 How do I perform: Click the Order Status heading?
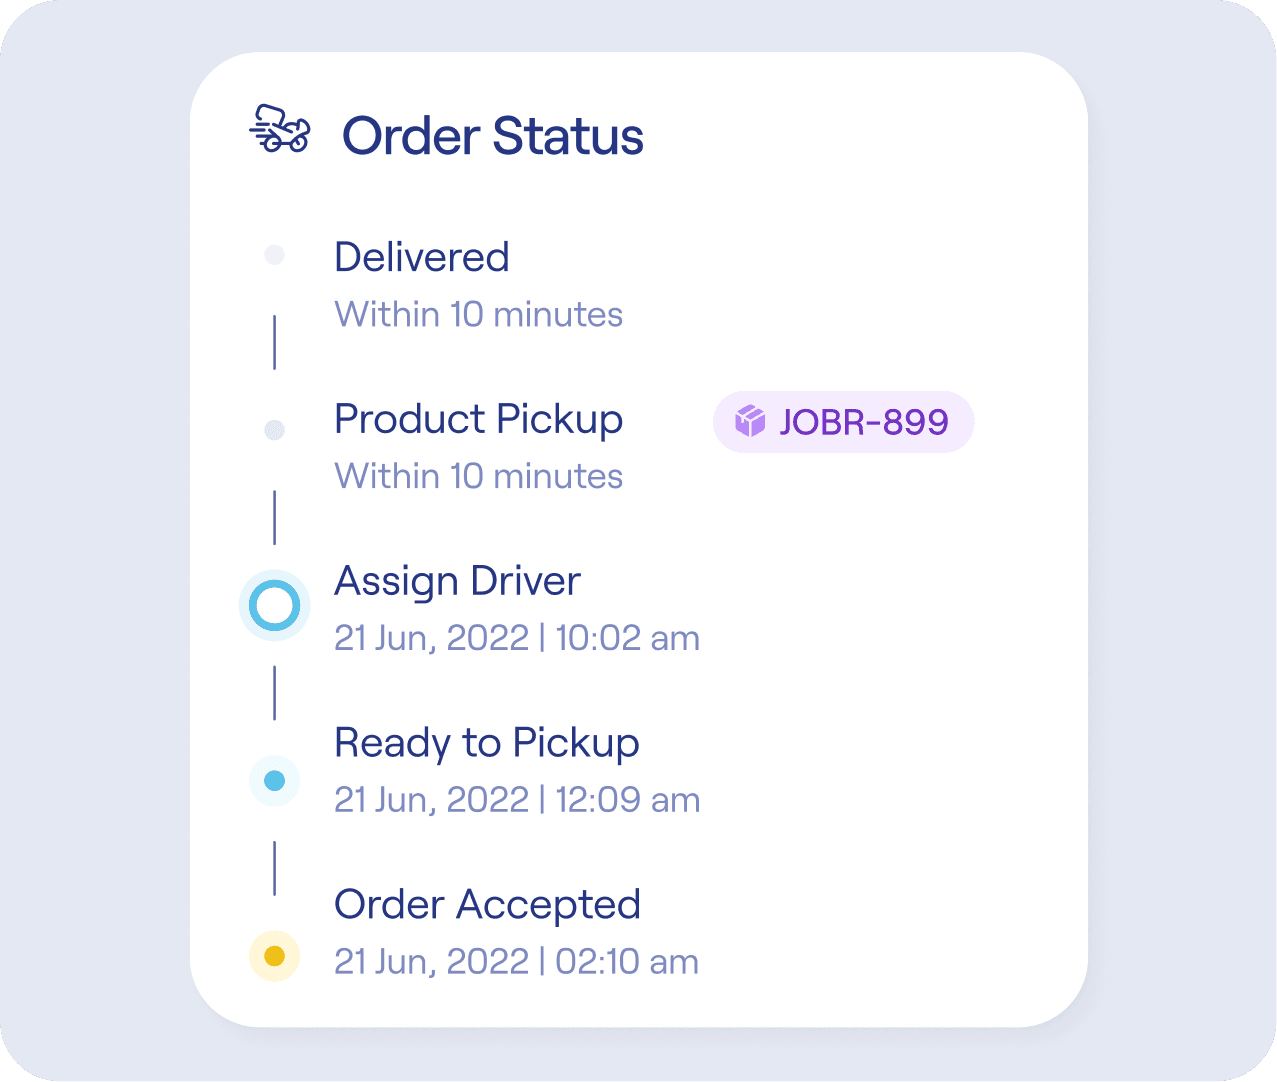492,136
